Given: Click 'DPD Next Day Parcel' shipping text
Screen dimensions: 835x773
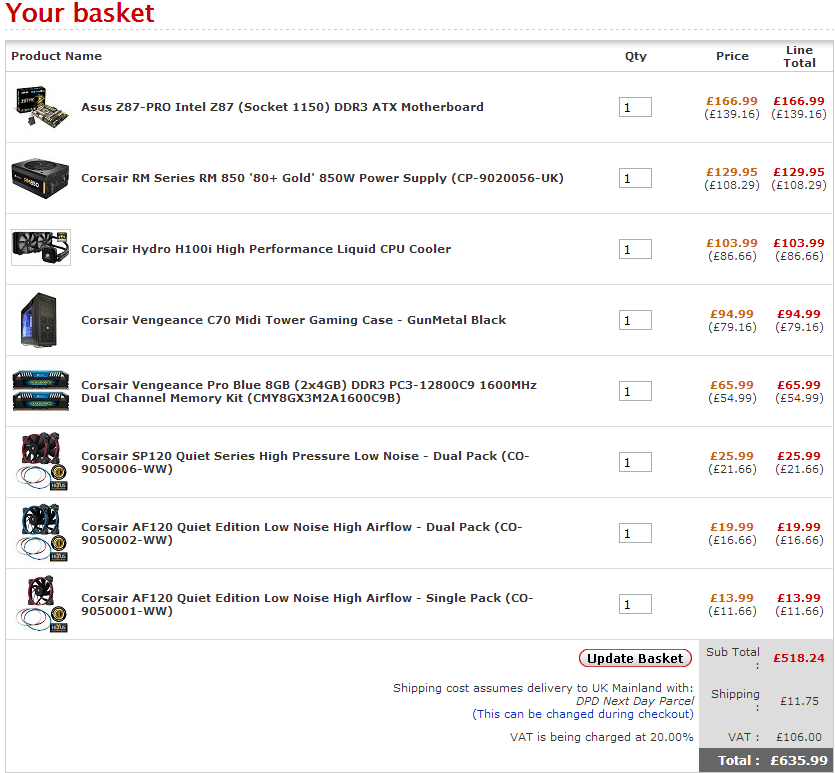Looking at the screenshot, I should (635, 701).
